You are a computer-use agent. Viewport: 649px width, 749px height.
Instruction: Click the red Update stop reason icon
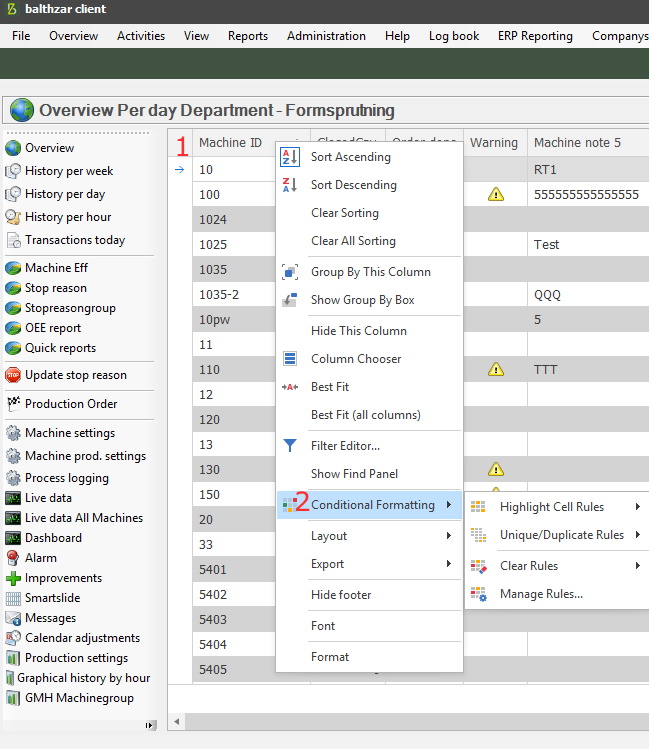tap(13, 375)
